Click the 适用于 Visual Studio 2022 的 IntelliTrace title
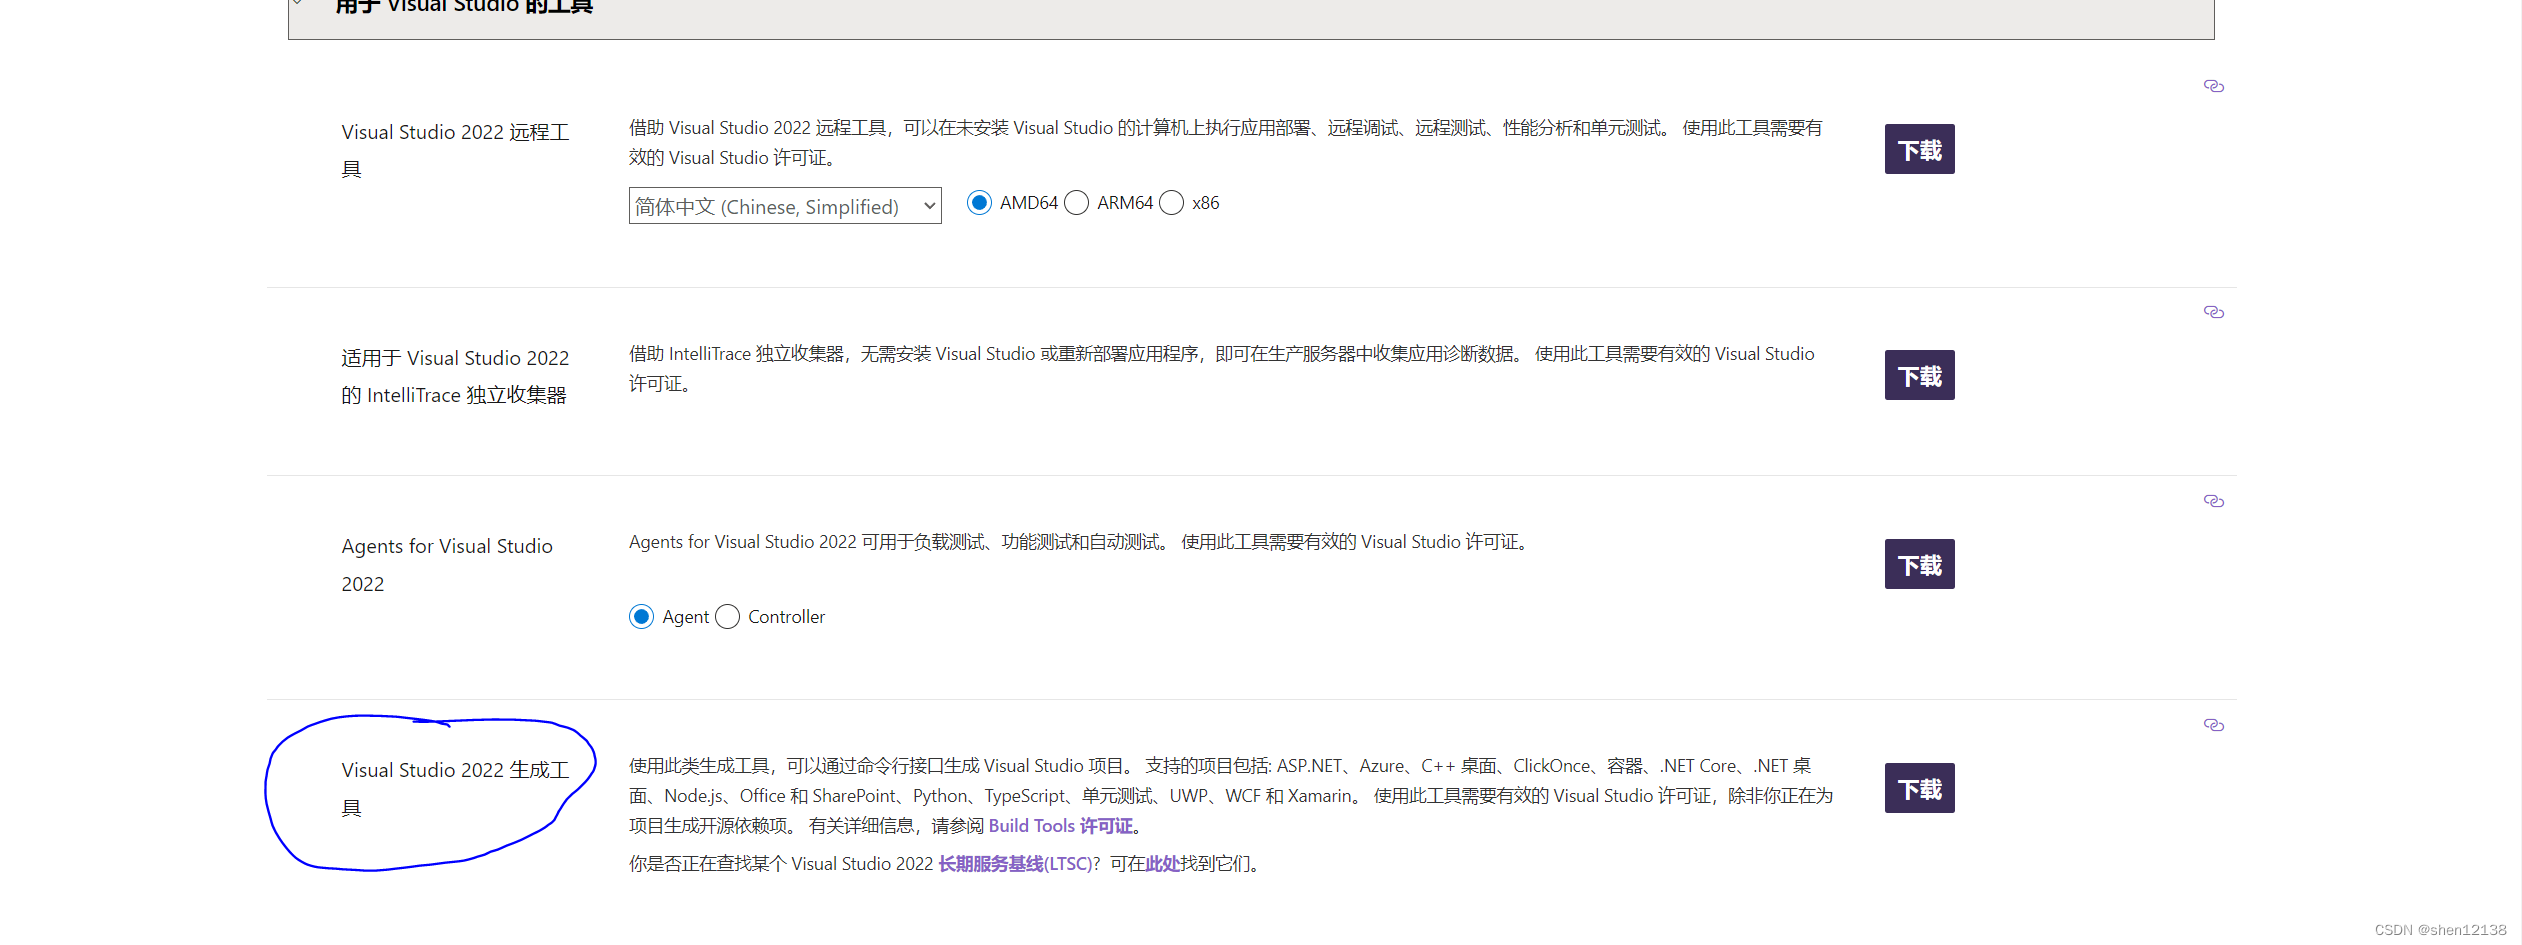The height and width of the screenshot is (945, 2522). pyautogui.click(x=455, y=376)
